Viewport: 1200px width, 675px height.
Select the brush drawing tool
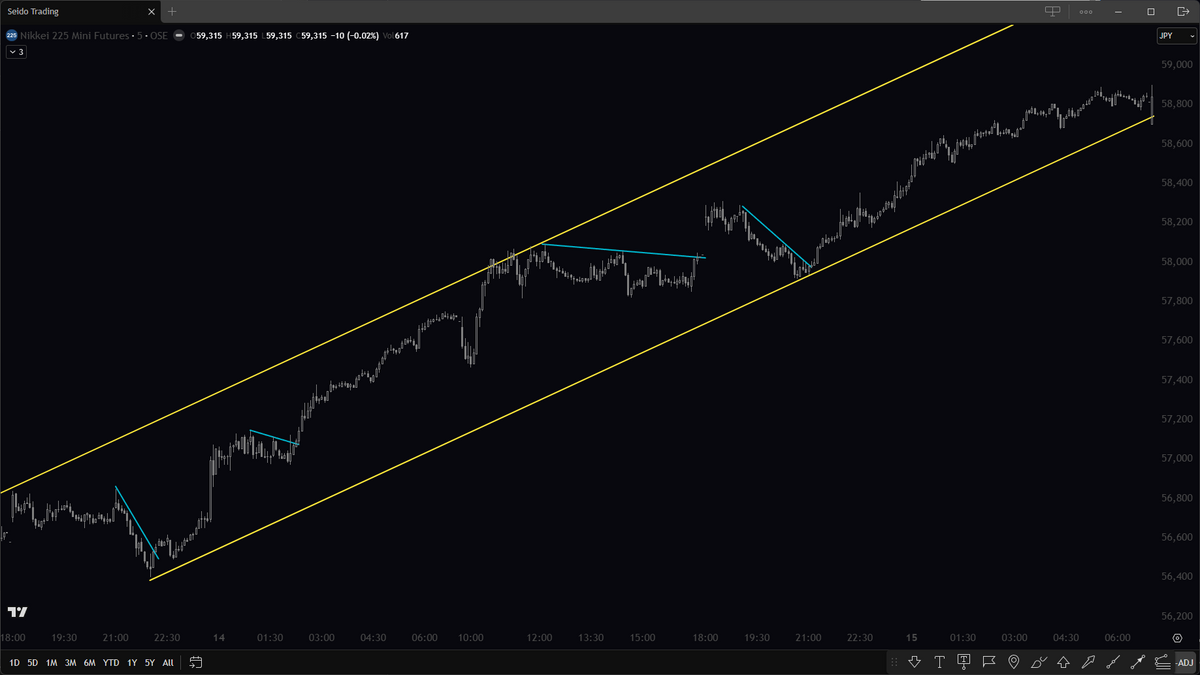pyautogui.click(x=1038, y=662)
